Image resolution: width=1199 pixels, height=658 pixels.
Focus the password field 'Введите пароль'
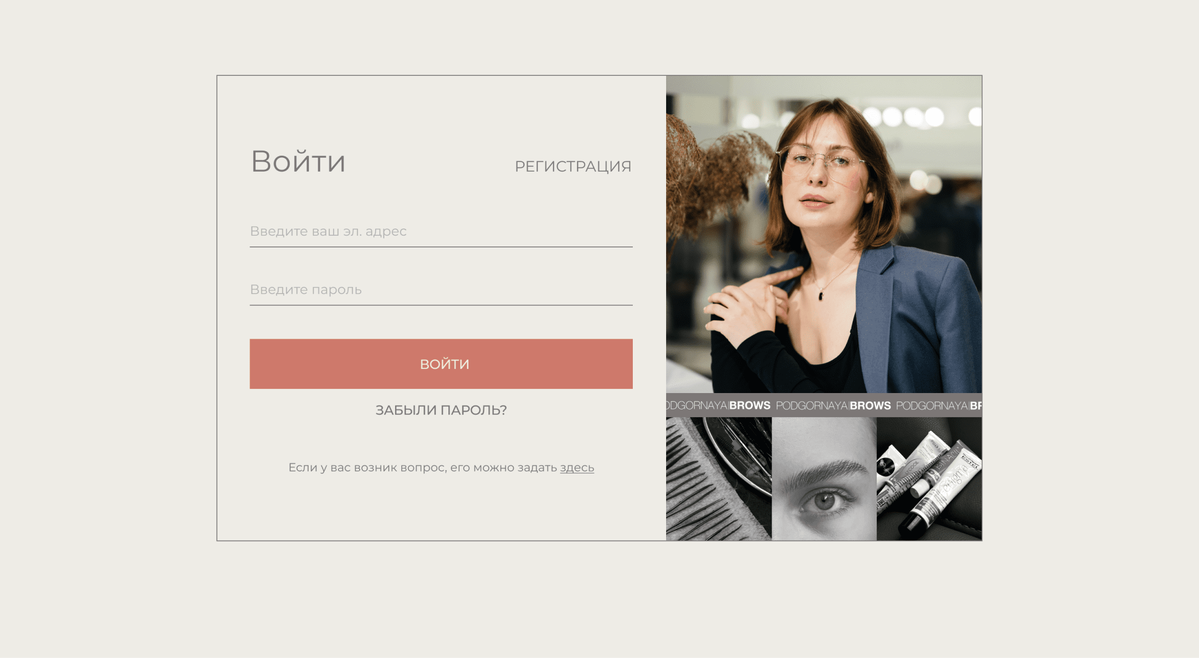440,290
